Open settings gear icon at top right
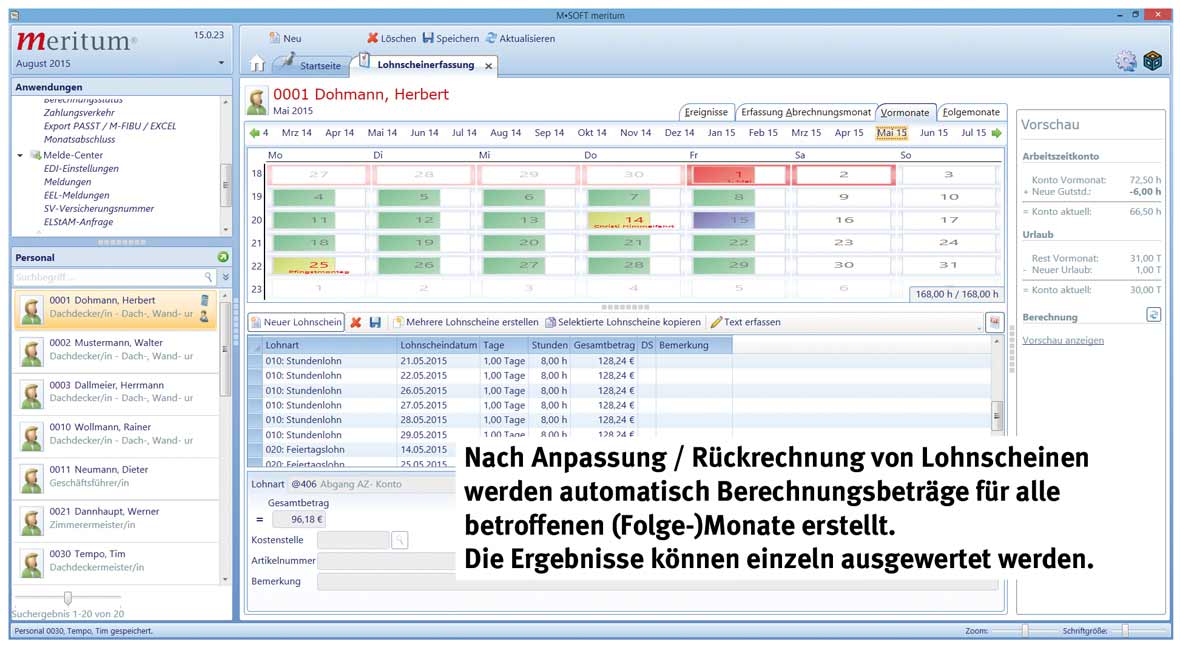This screenshot has width=1180, height=650. pyautogui.click(x=1126, y=61)
